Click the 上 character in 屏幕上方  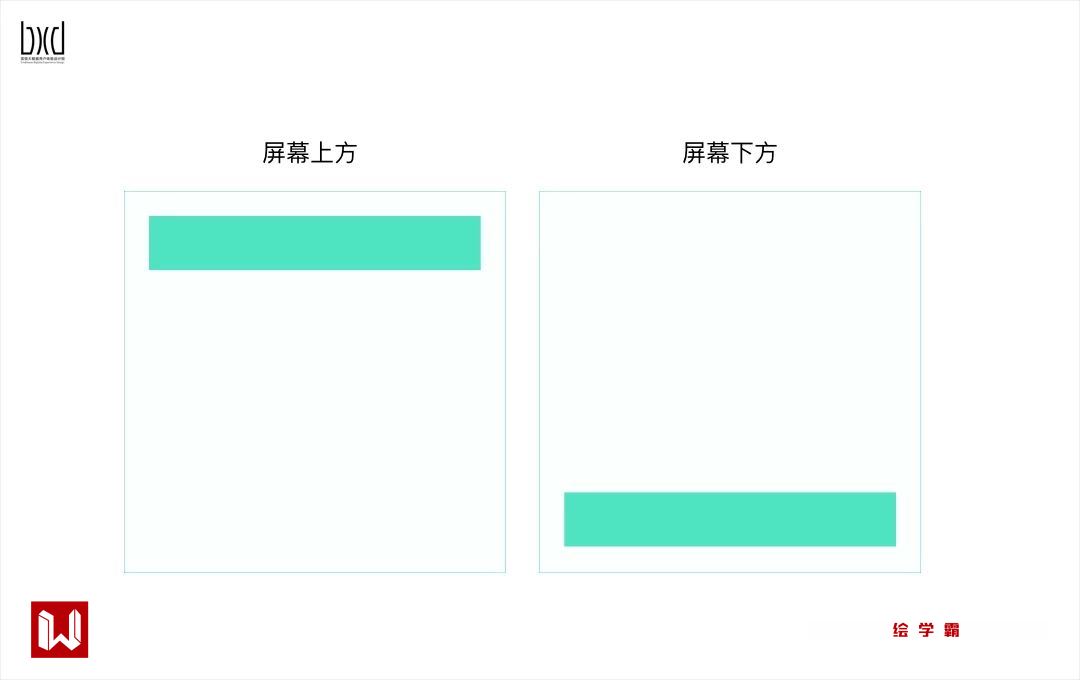pyautogui.click(x=322, y=153)
